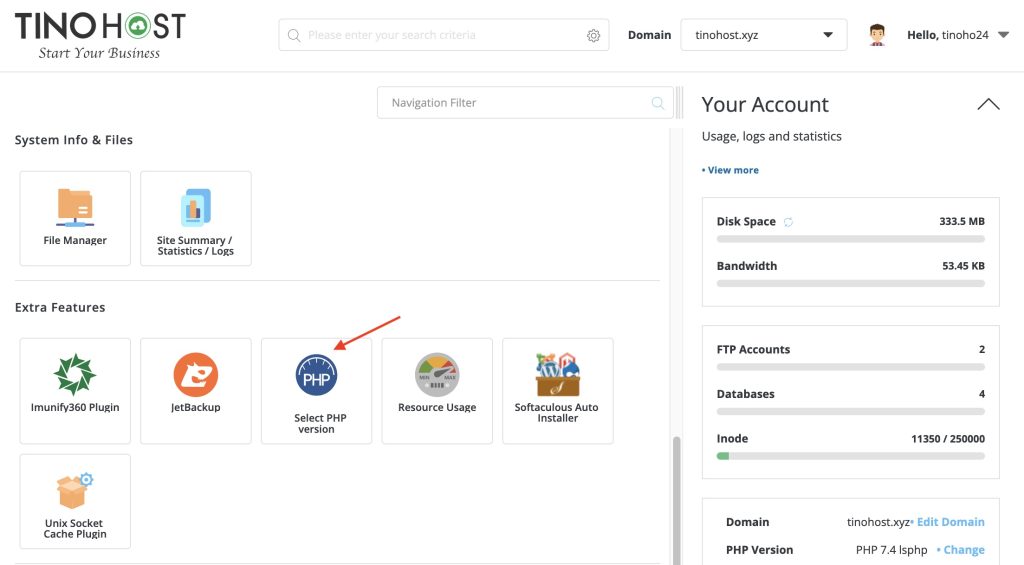The width and height of the screenshot is (1024, 565).
Task: Click the search settings gear icon
Action: point(593,35)
